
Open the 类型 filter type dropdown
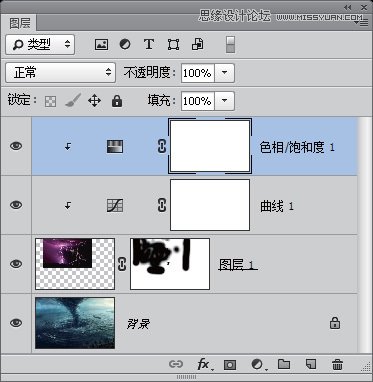[x=40, y=44]
